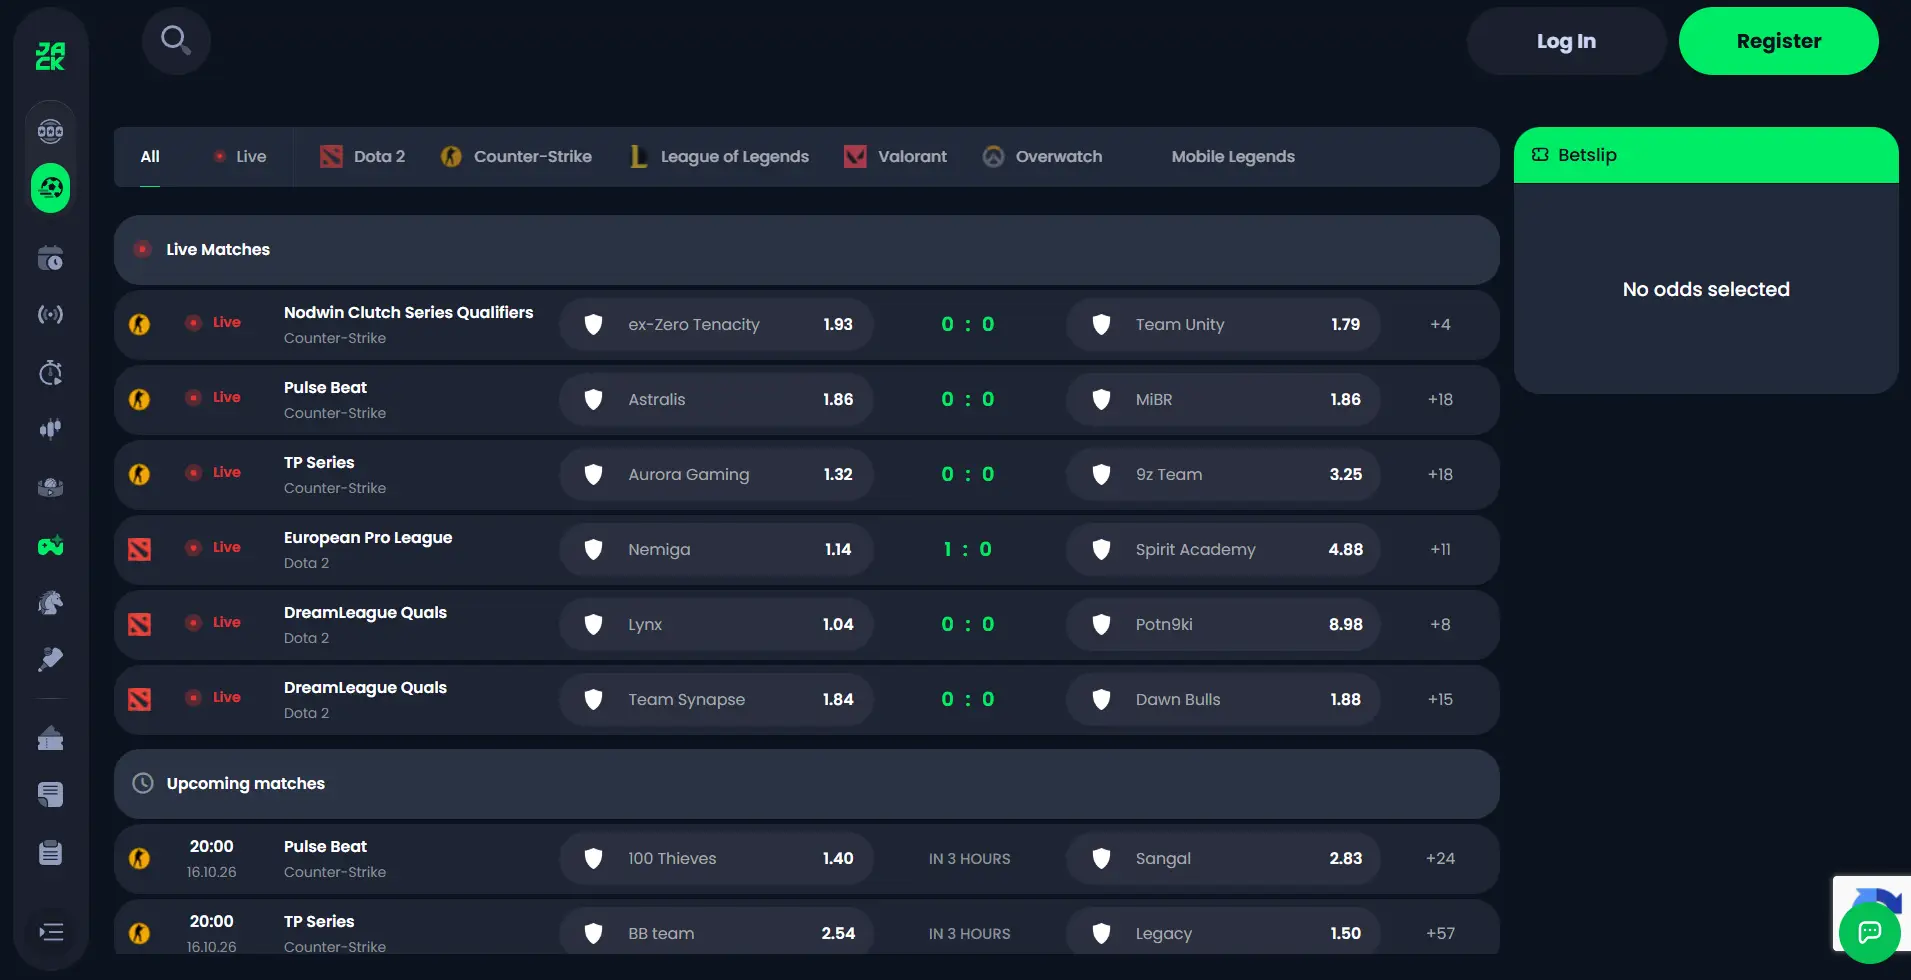Screen dimensions: 1911x980
Task: Expand +24 markets for 100 Thieves match
Action: pyautogui.click(x=1440, y=858)
